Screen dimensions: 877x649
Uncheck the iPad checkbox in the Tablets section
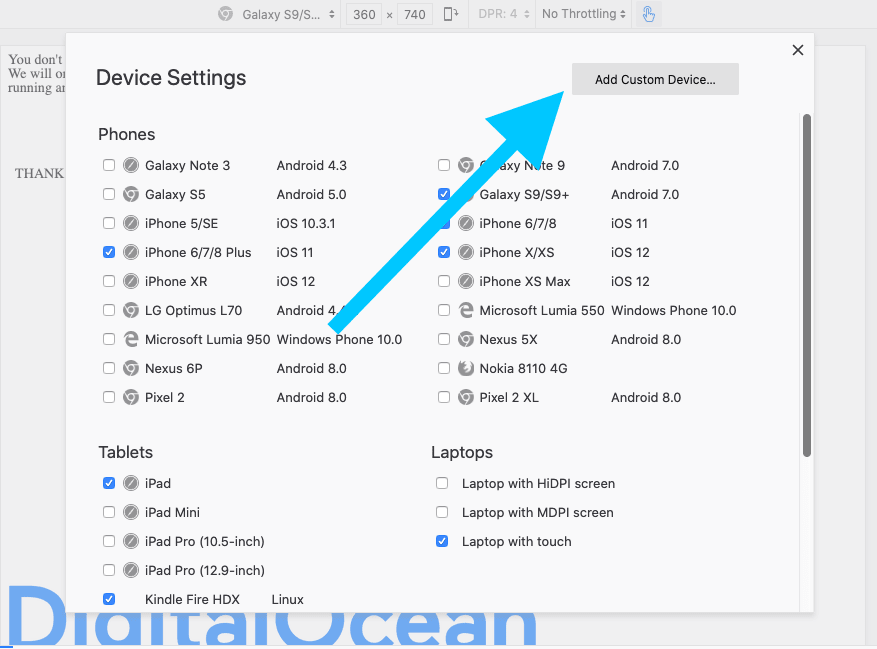tap(109, 483)
